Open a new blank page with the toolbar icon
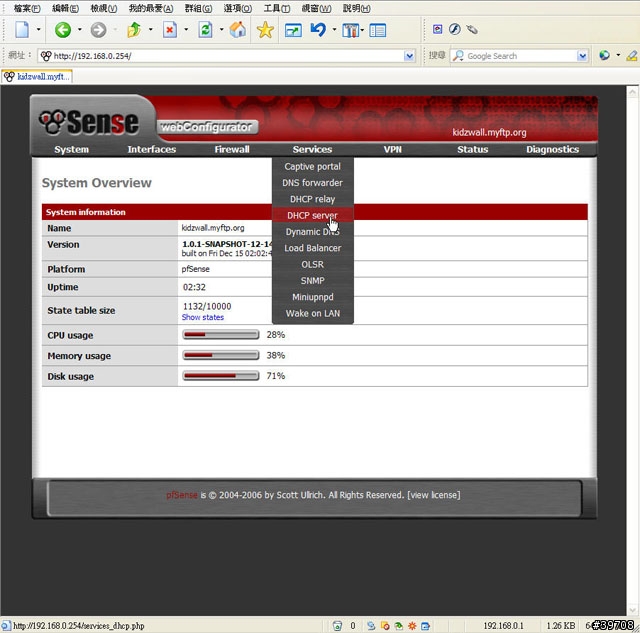Screen dimensions: 640x633 [x=22, y=30]
